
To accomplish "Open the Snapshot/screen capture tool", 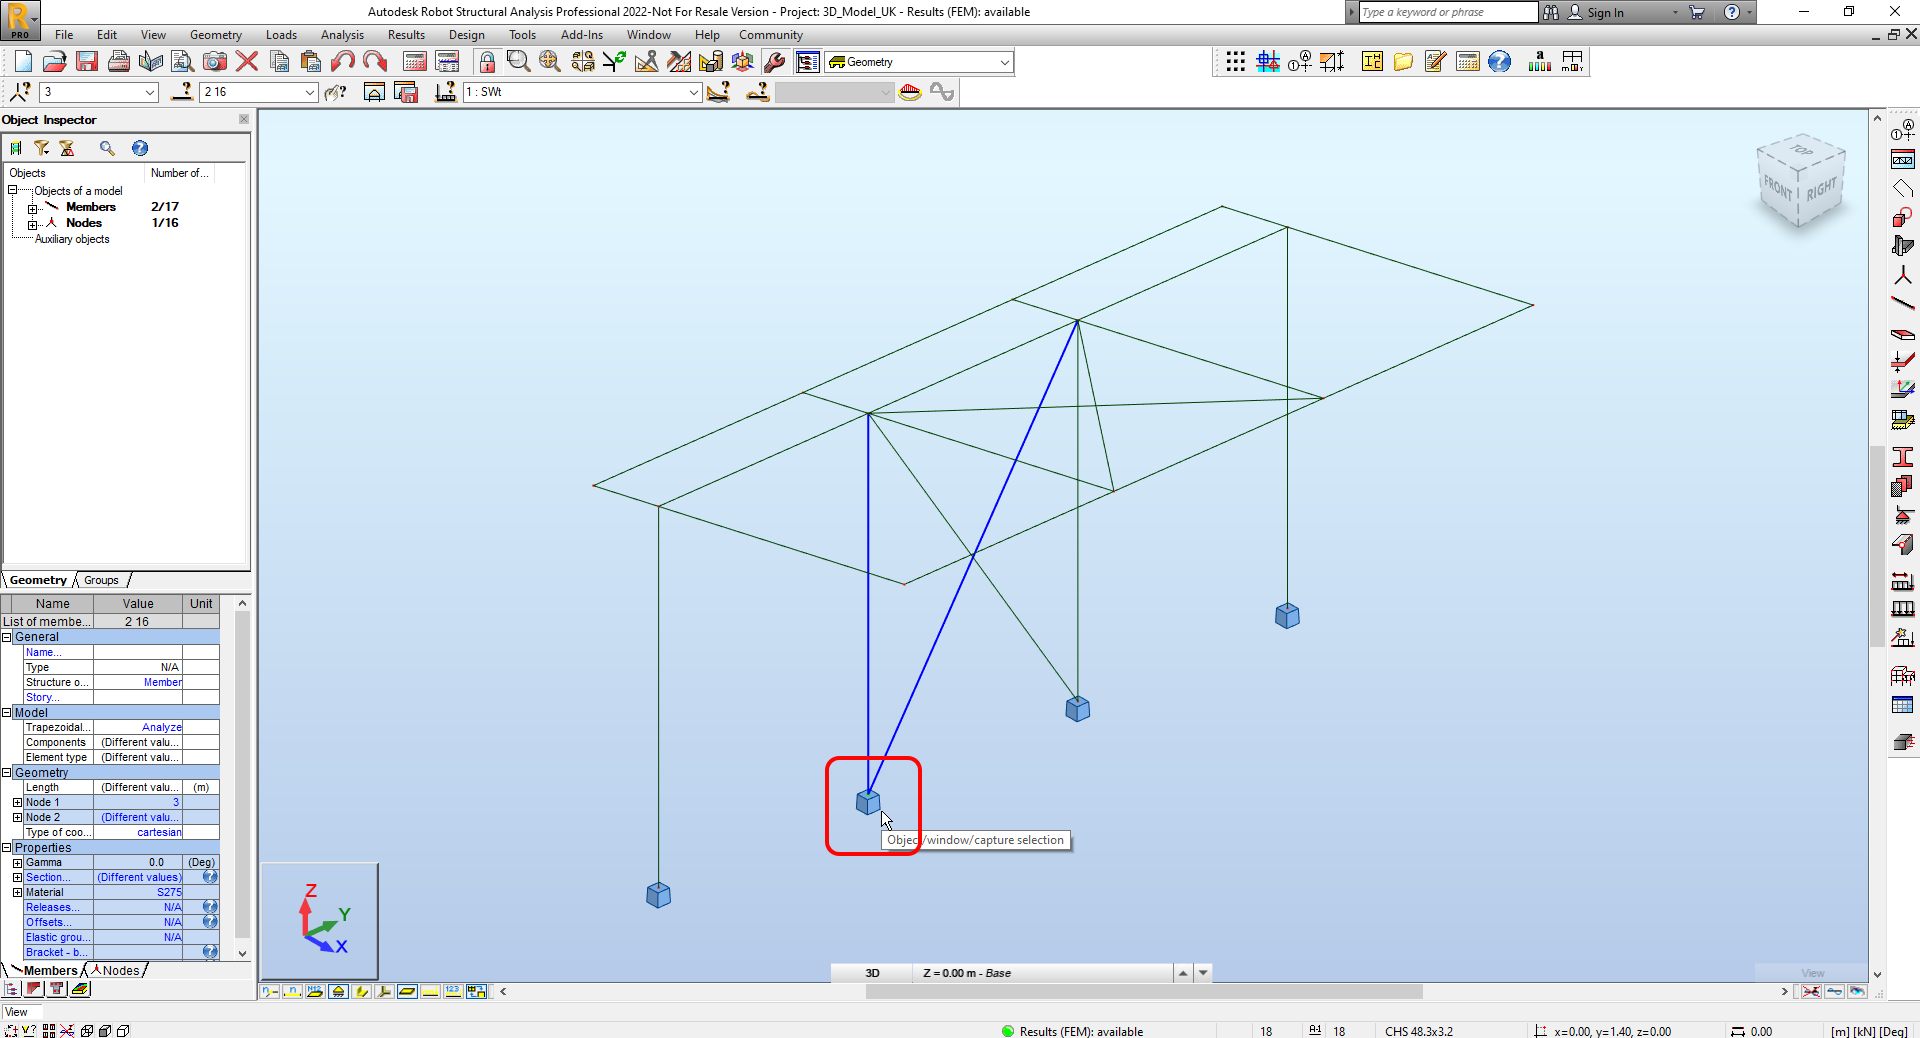I will coord(215,61).
